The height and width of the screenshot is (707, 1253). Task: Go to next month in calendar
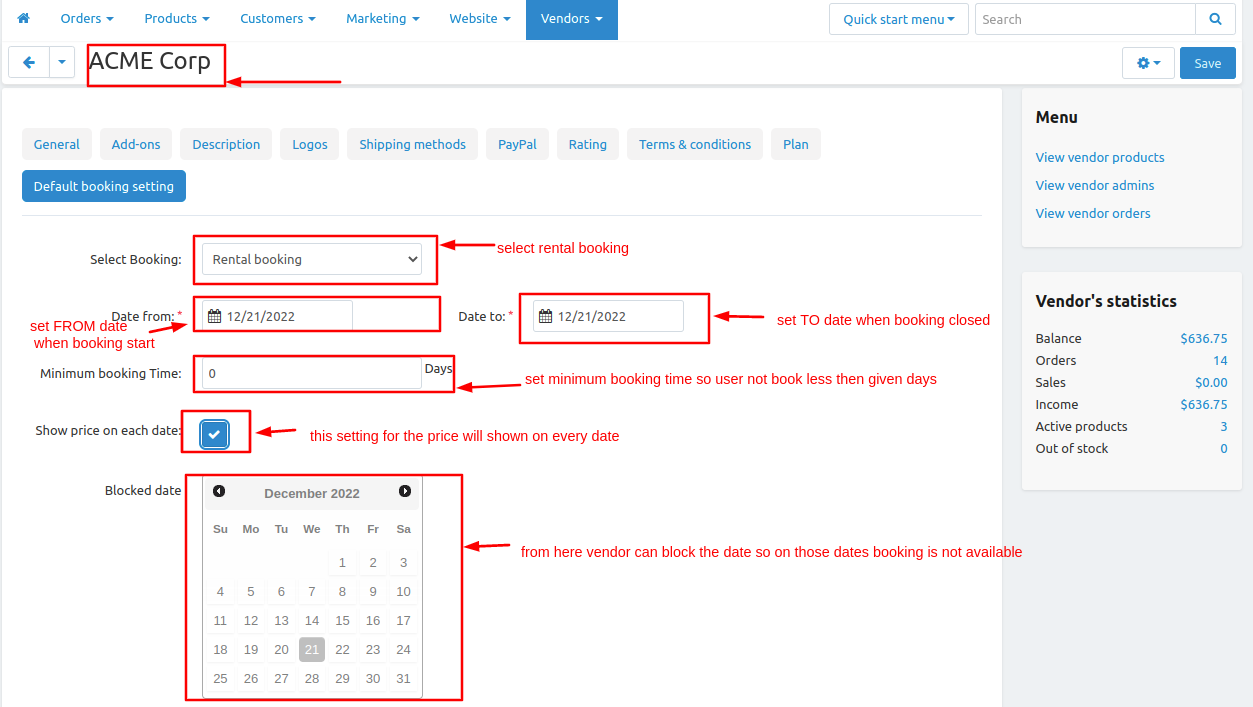405,491
